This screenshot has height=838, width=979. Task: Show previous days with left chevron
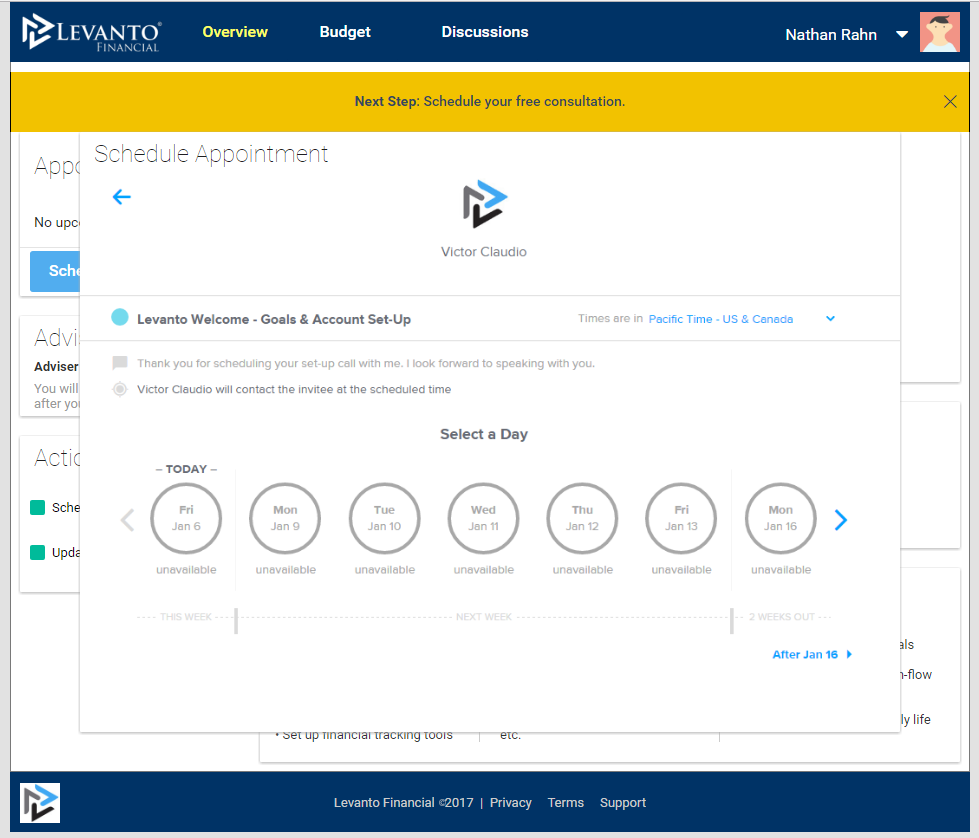tap(127, 520)
